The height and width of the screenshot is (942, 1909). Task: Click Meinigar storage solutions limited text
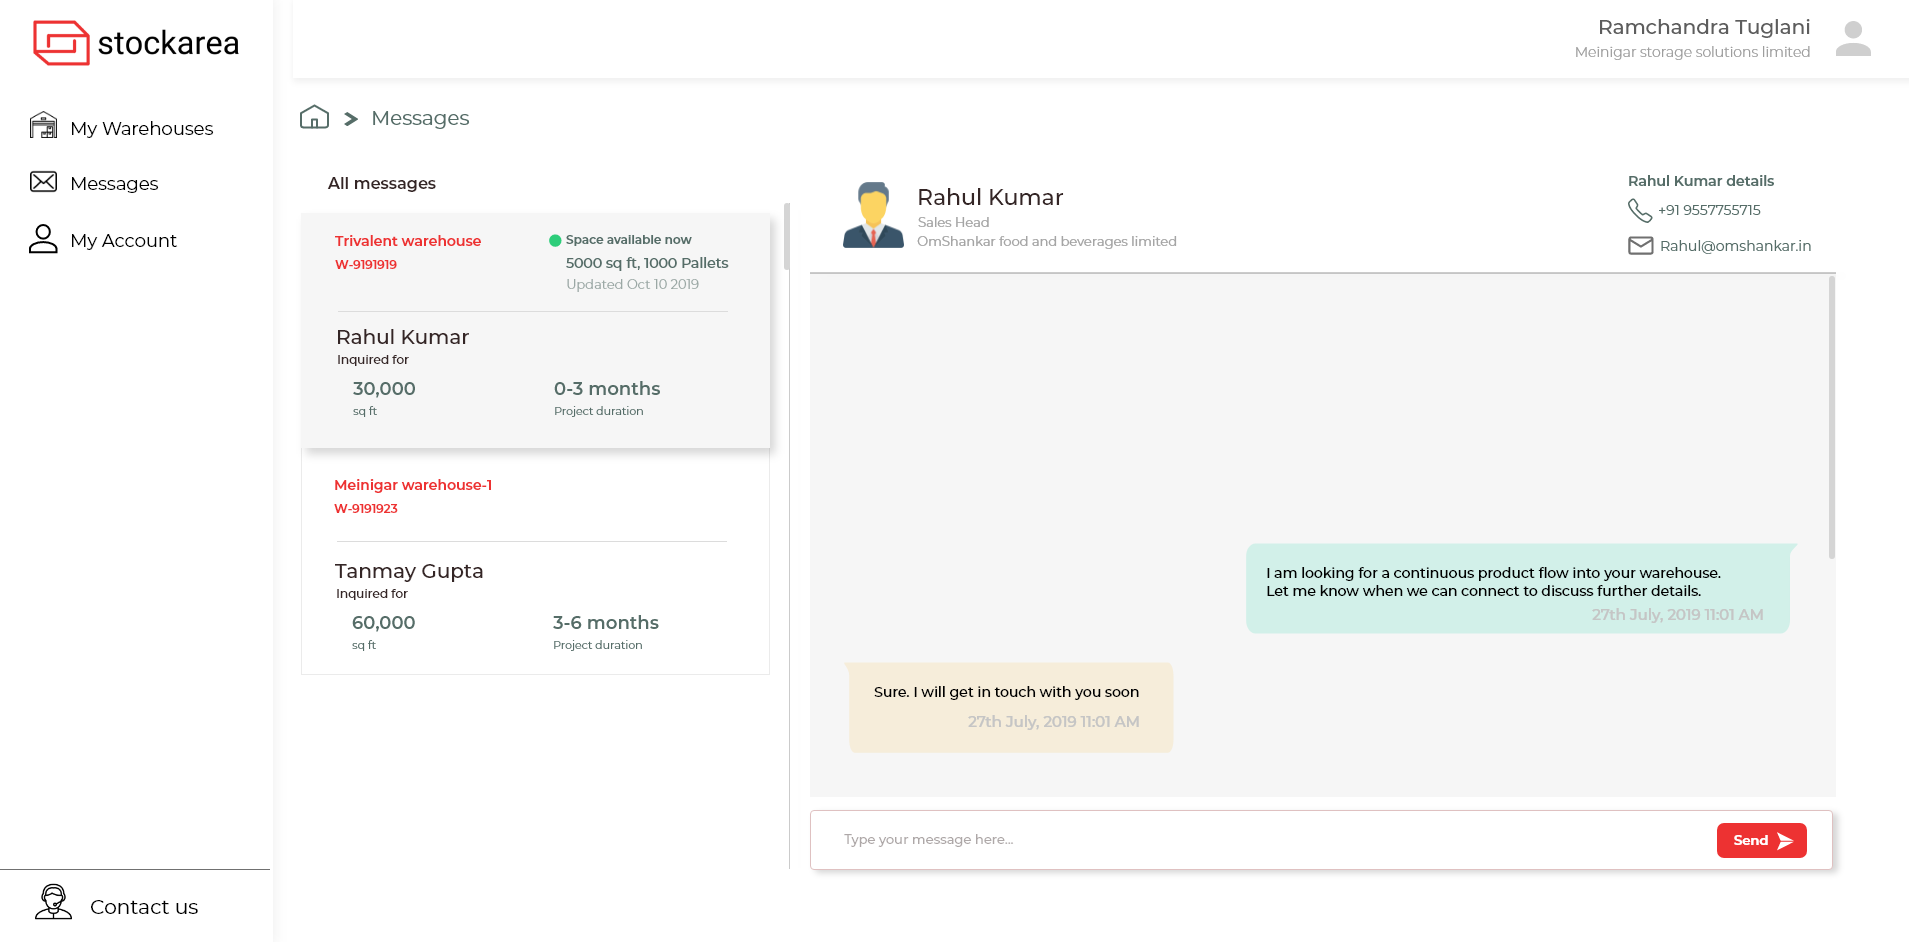click(x=1692, y=52)
